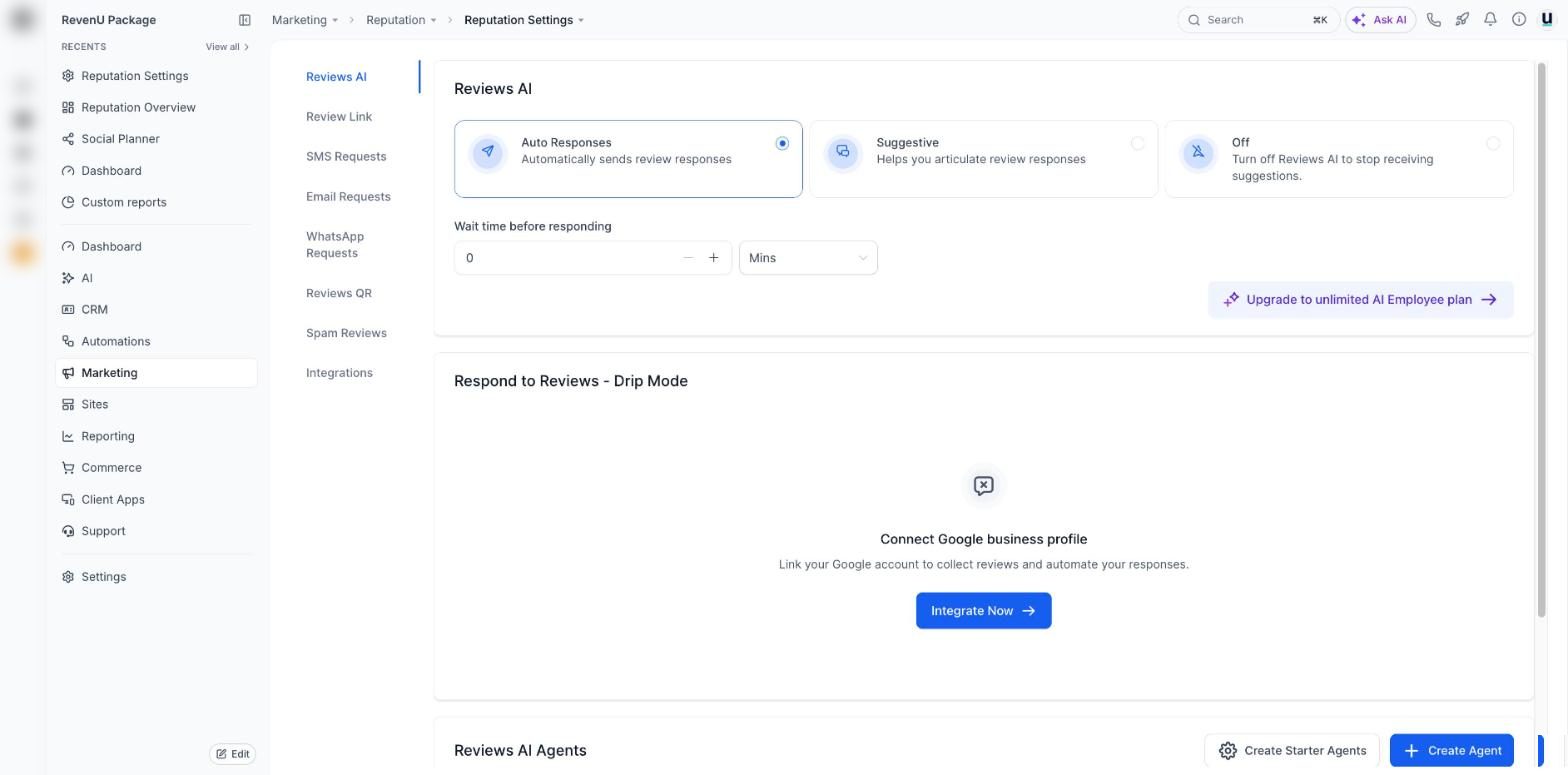Select the Auto Responses radio button
This screenshot has height=775, width=1568.
(782, 144)
